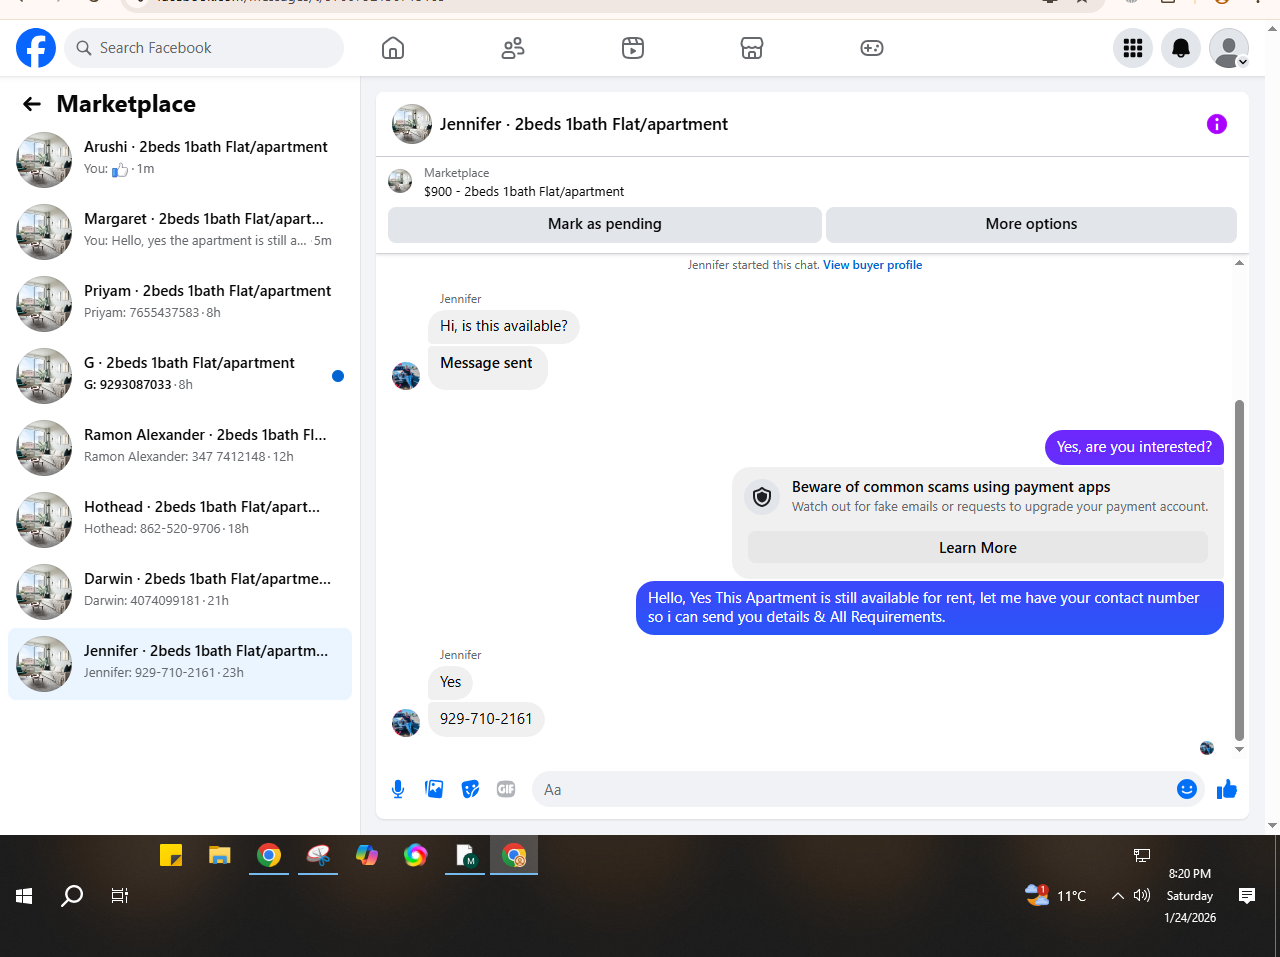The width and height of the screenshot is (1280, 957).
Task: Click the 'Hi, is this available?' message
Action: pos(504,326)
